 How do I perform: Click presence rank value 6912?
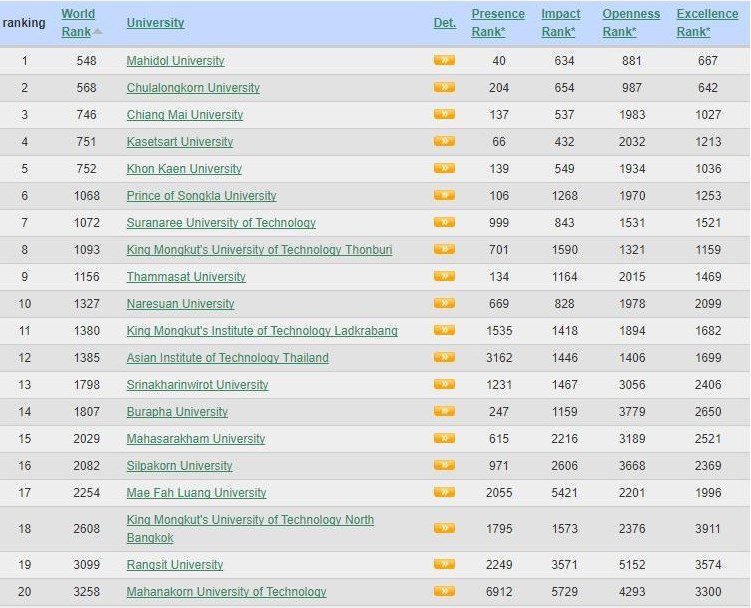pyautogui.click(x=499, y=592)
